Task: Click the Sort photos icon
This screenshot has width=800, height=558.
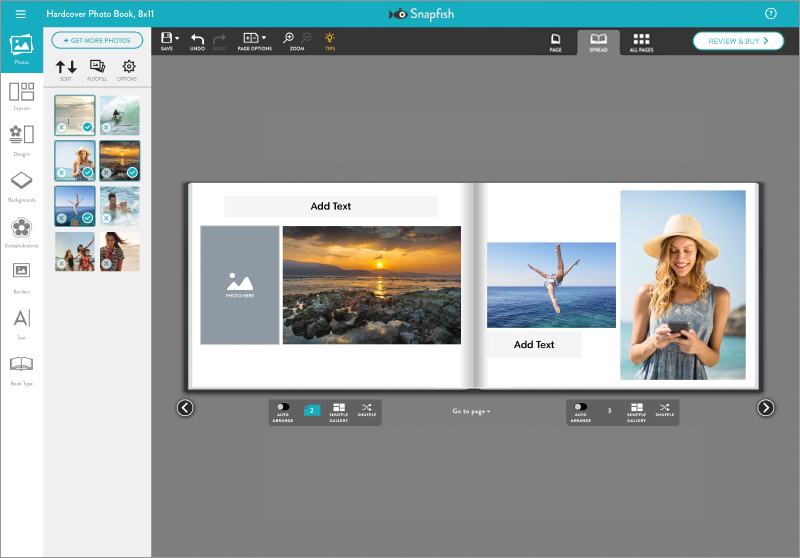Action: click(x=66, y=67)
